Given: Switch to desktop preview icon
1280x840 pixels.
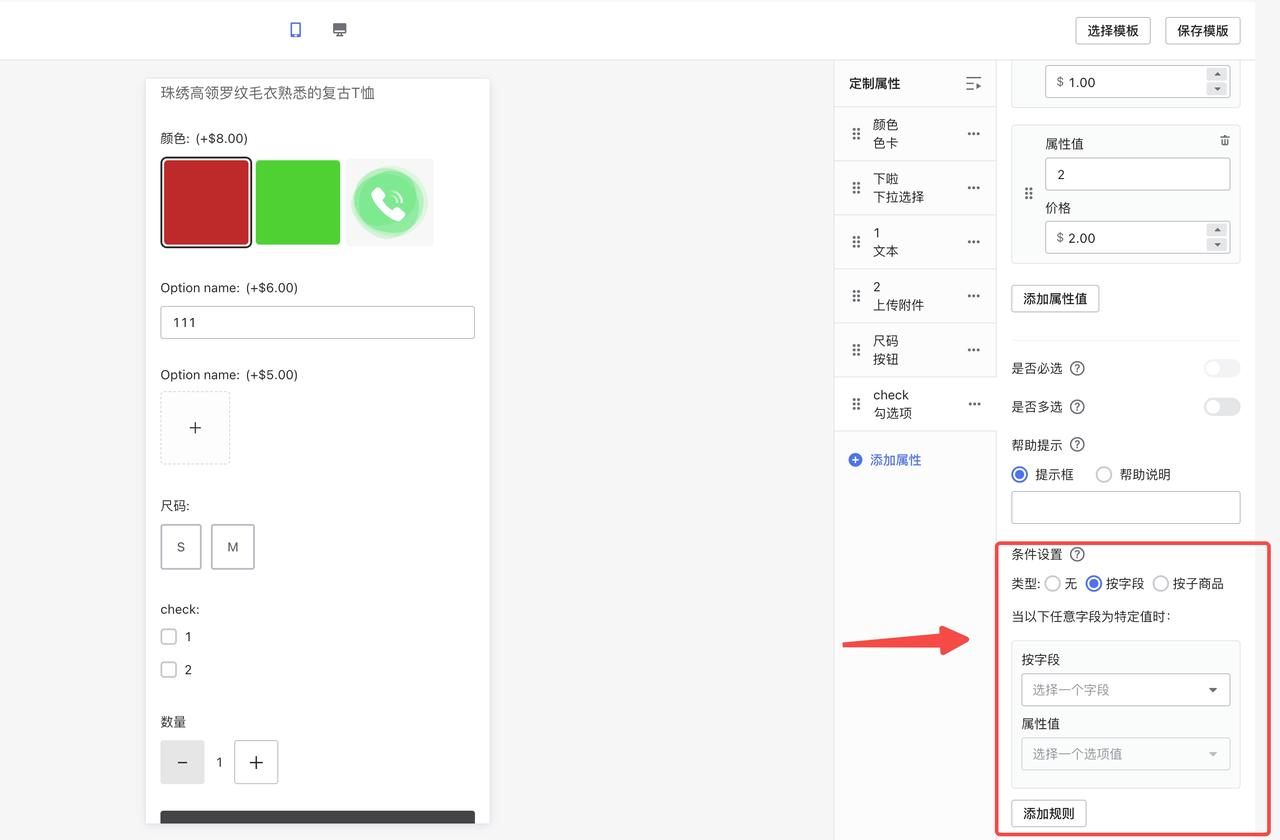Looking at the screenshot, I should (340, 30).
